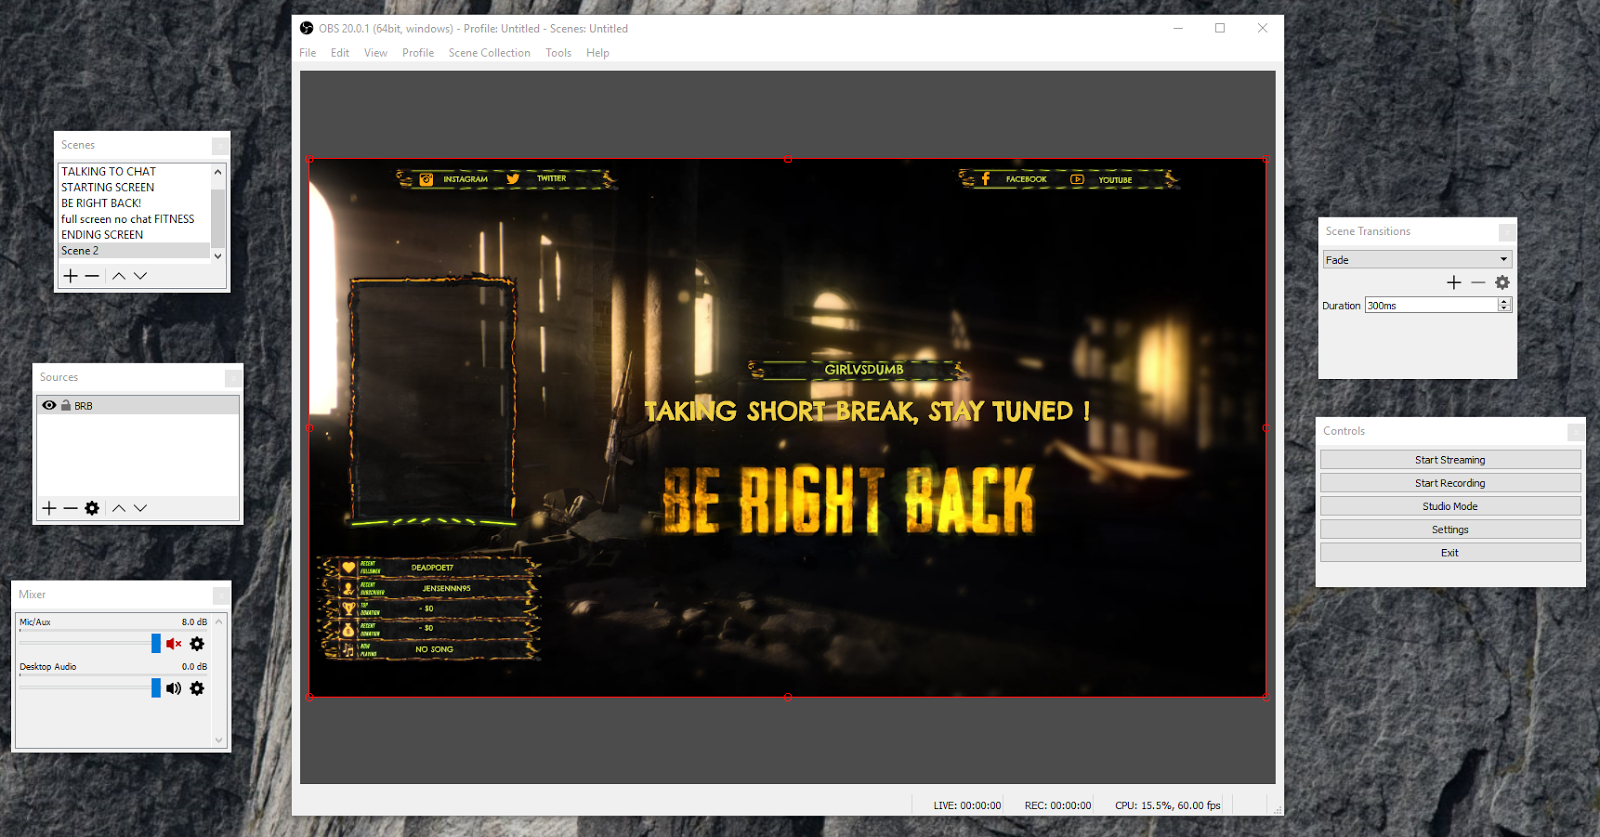Open Settings from the Controls panel

click(1450, 530)
